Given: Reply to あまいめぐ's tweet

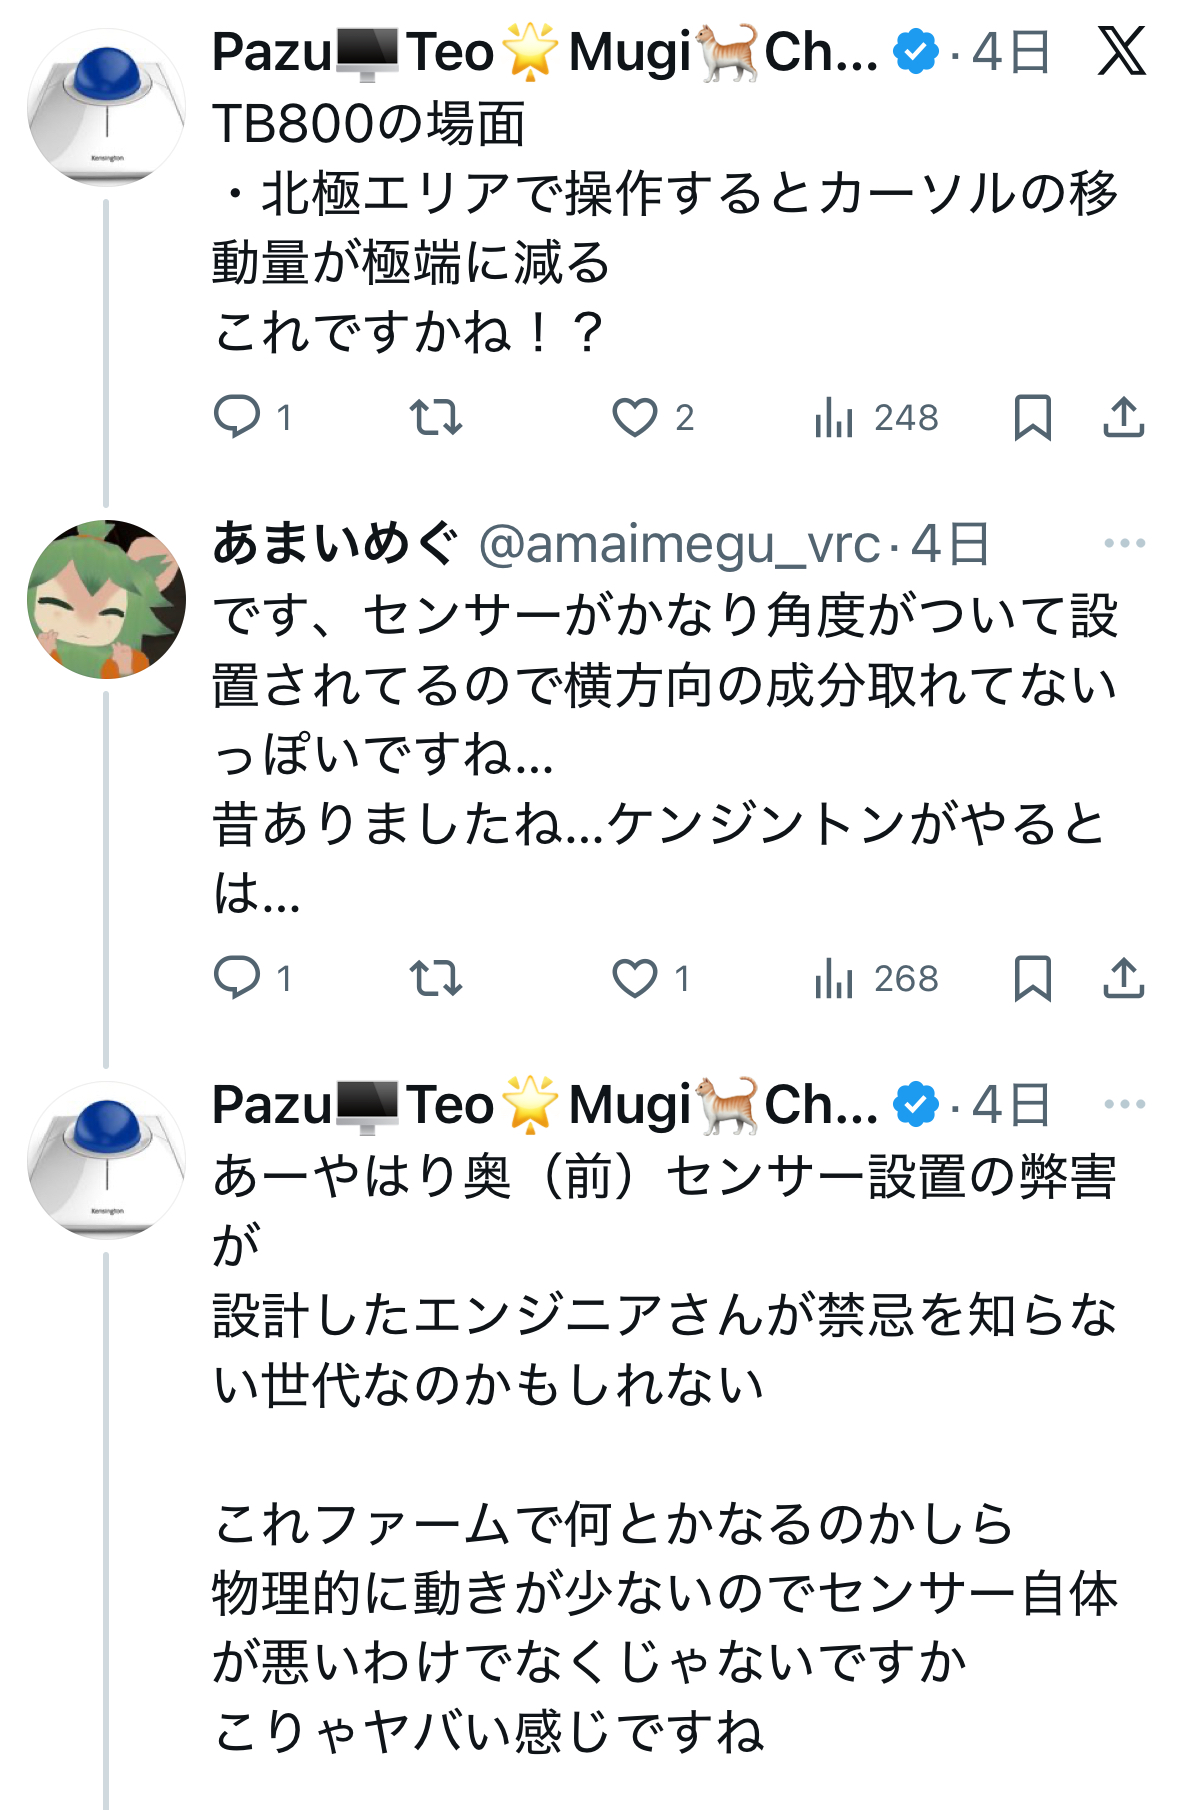Looking at the screenshot, I should pyautogui.click(x=237, y=978).
